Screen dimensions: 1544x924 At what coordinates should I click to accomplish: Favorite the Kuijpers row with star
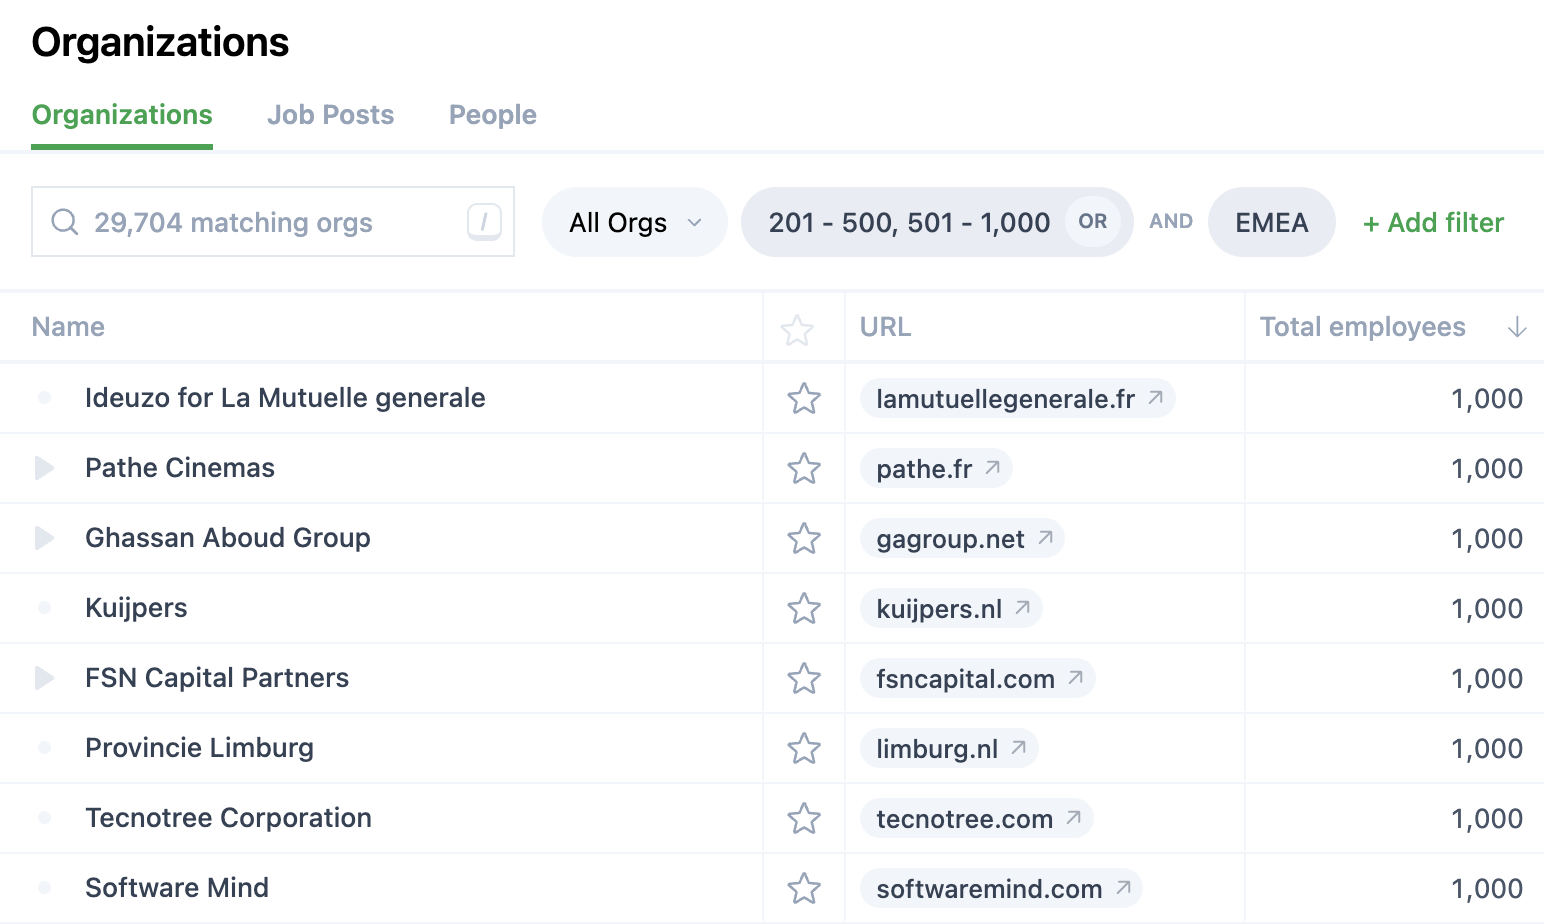(x=804, y=608)
